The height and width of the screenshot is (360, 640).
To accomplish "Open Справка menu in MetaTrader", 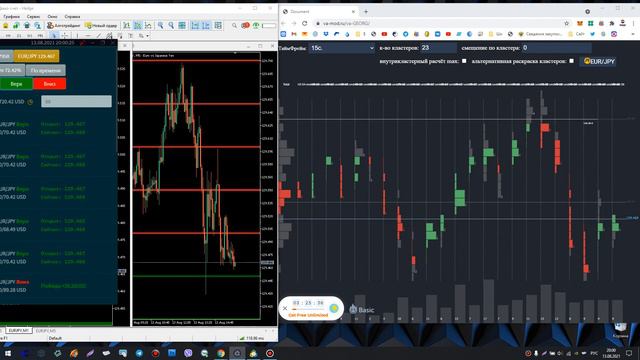I will 72,17.
